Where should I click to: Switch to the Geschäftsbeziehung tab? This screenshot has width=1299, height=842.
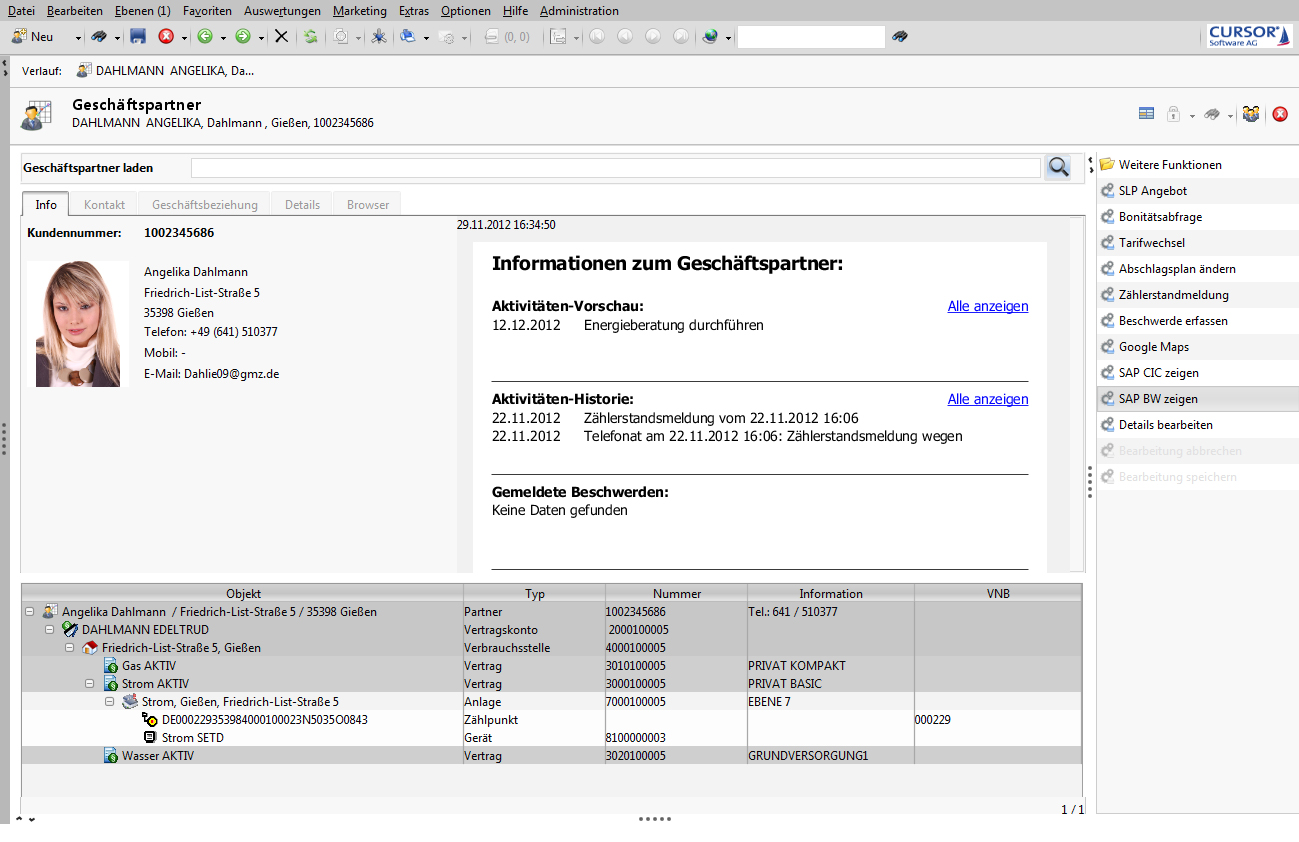205,204
